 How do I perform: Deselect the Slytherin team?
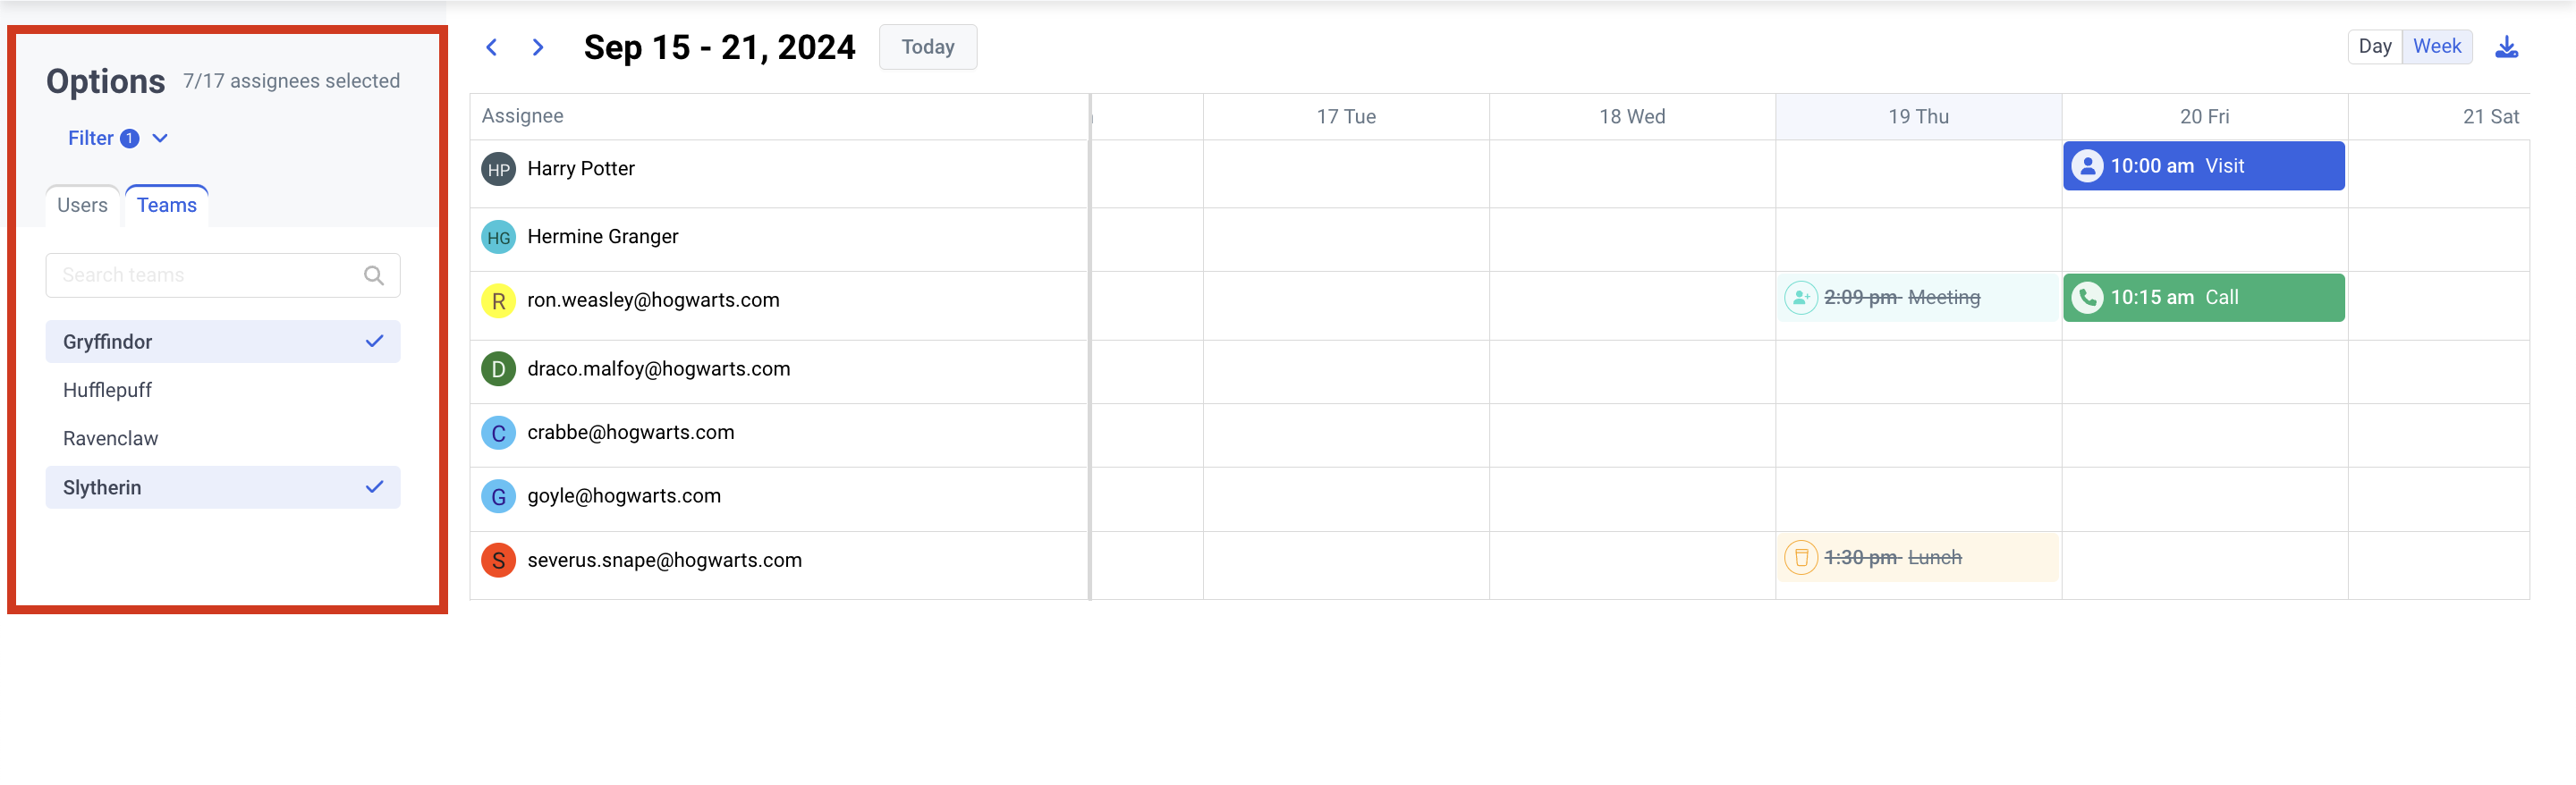[x=222, y=487]
